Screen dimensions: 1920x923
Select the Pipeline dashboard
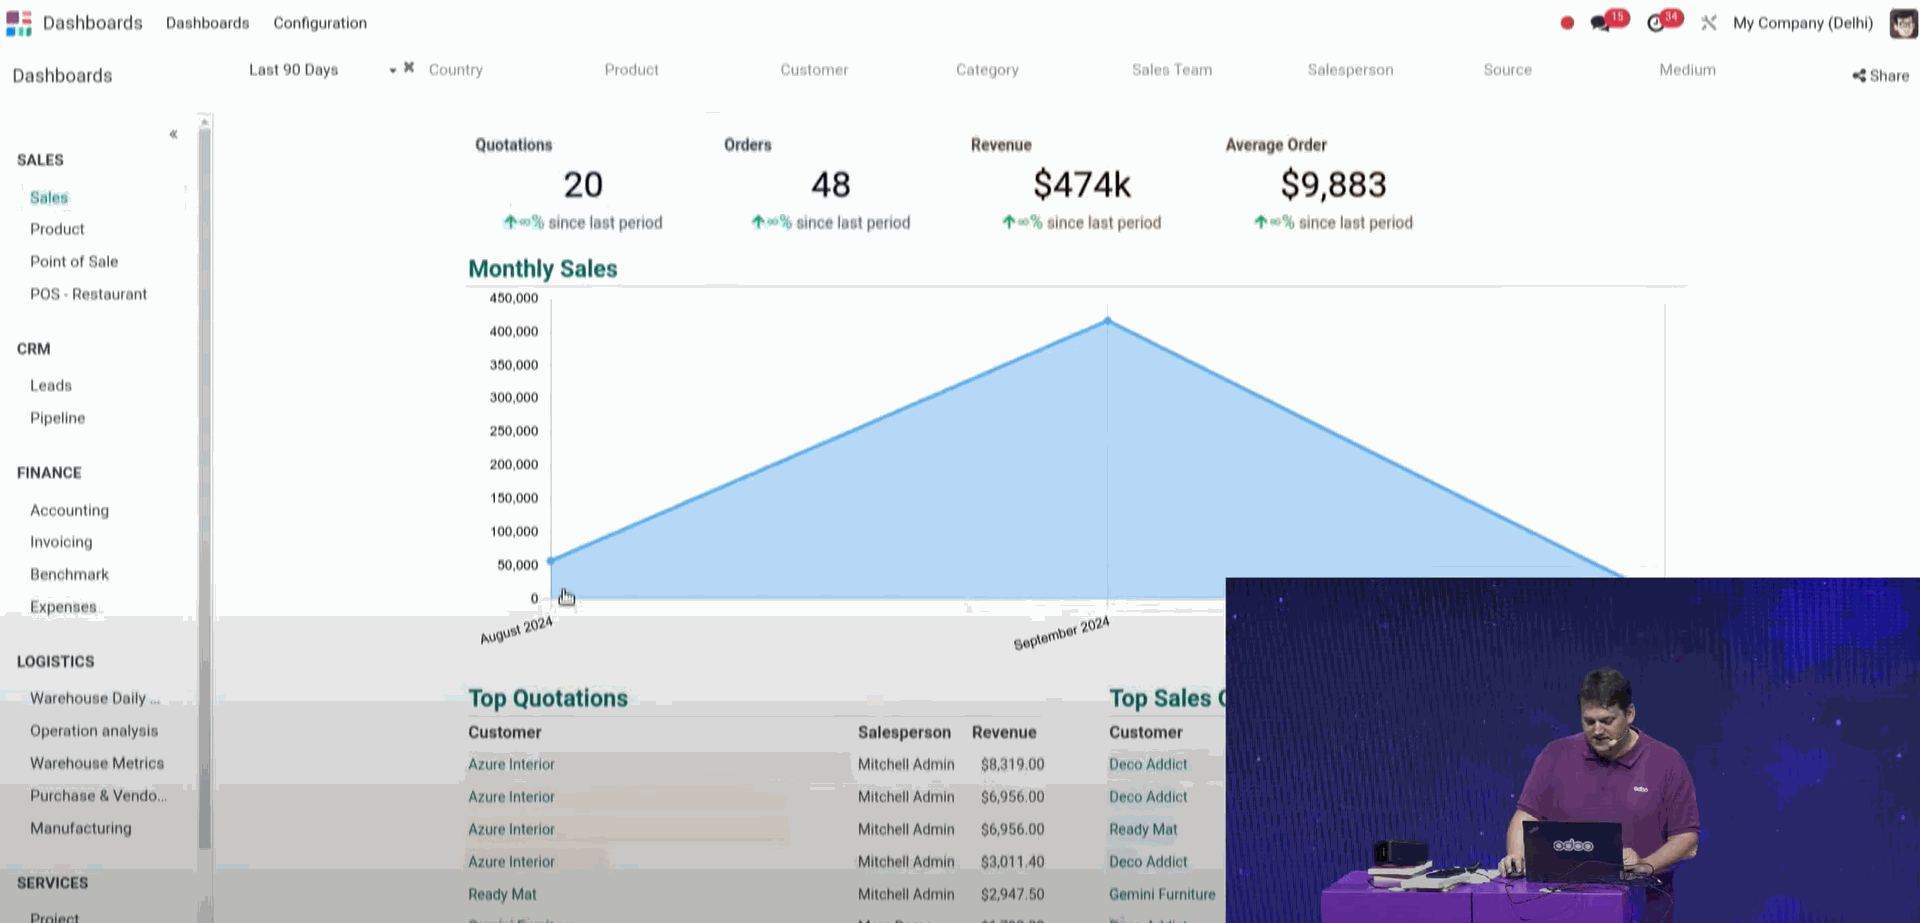coord(57,418)
